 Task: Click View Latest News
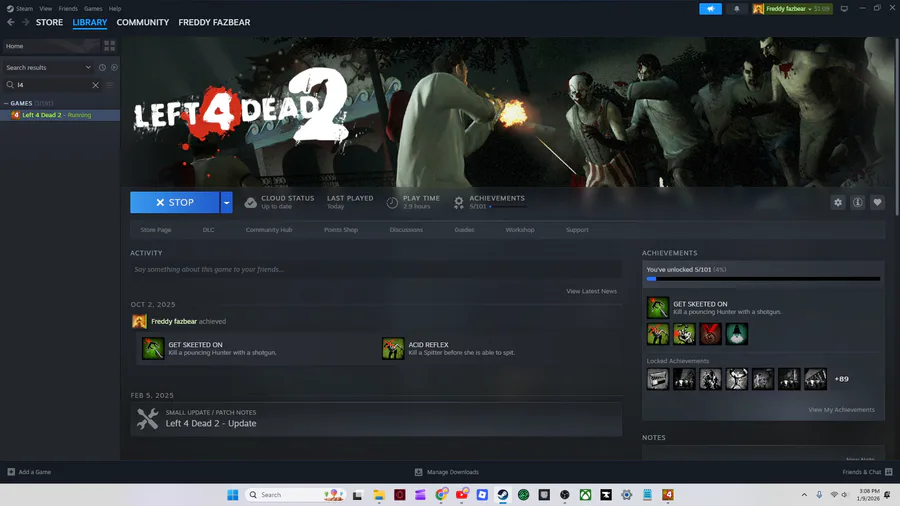(x=591, y=291)
